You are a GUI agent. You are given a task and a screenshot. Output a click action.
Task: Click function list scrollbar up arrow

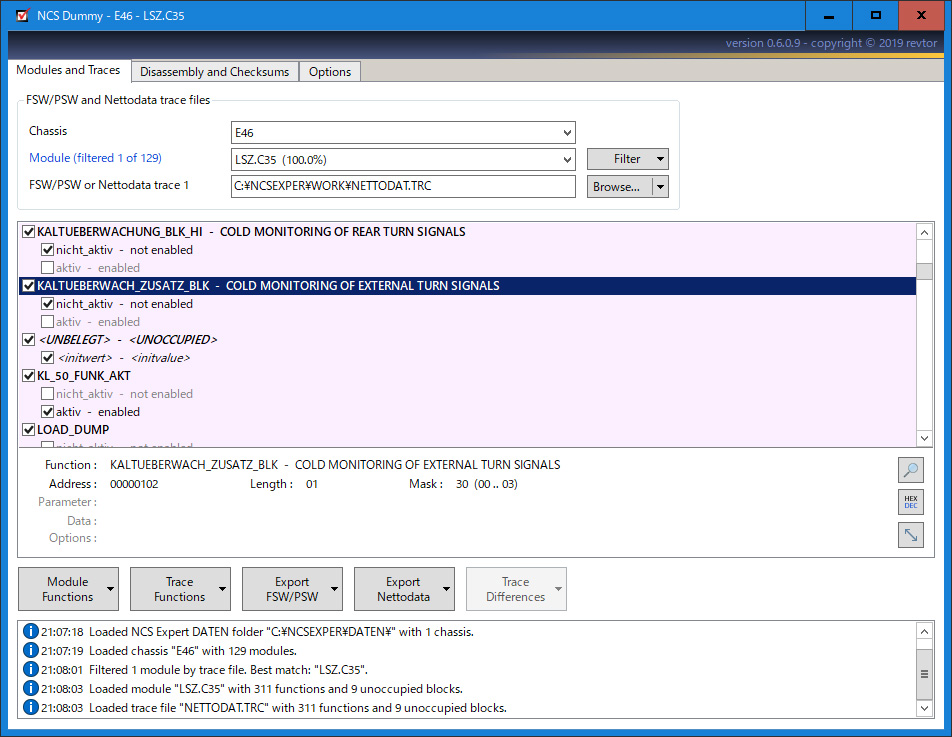(924, 233)
